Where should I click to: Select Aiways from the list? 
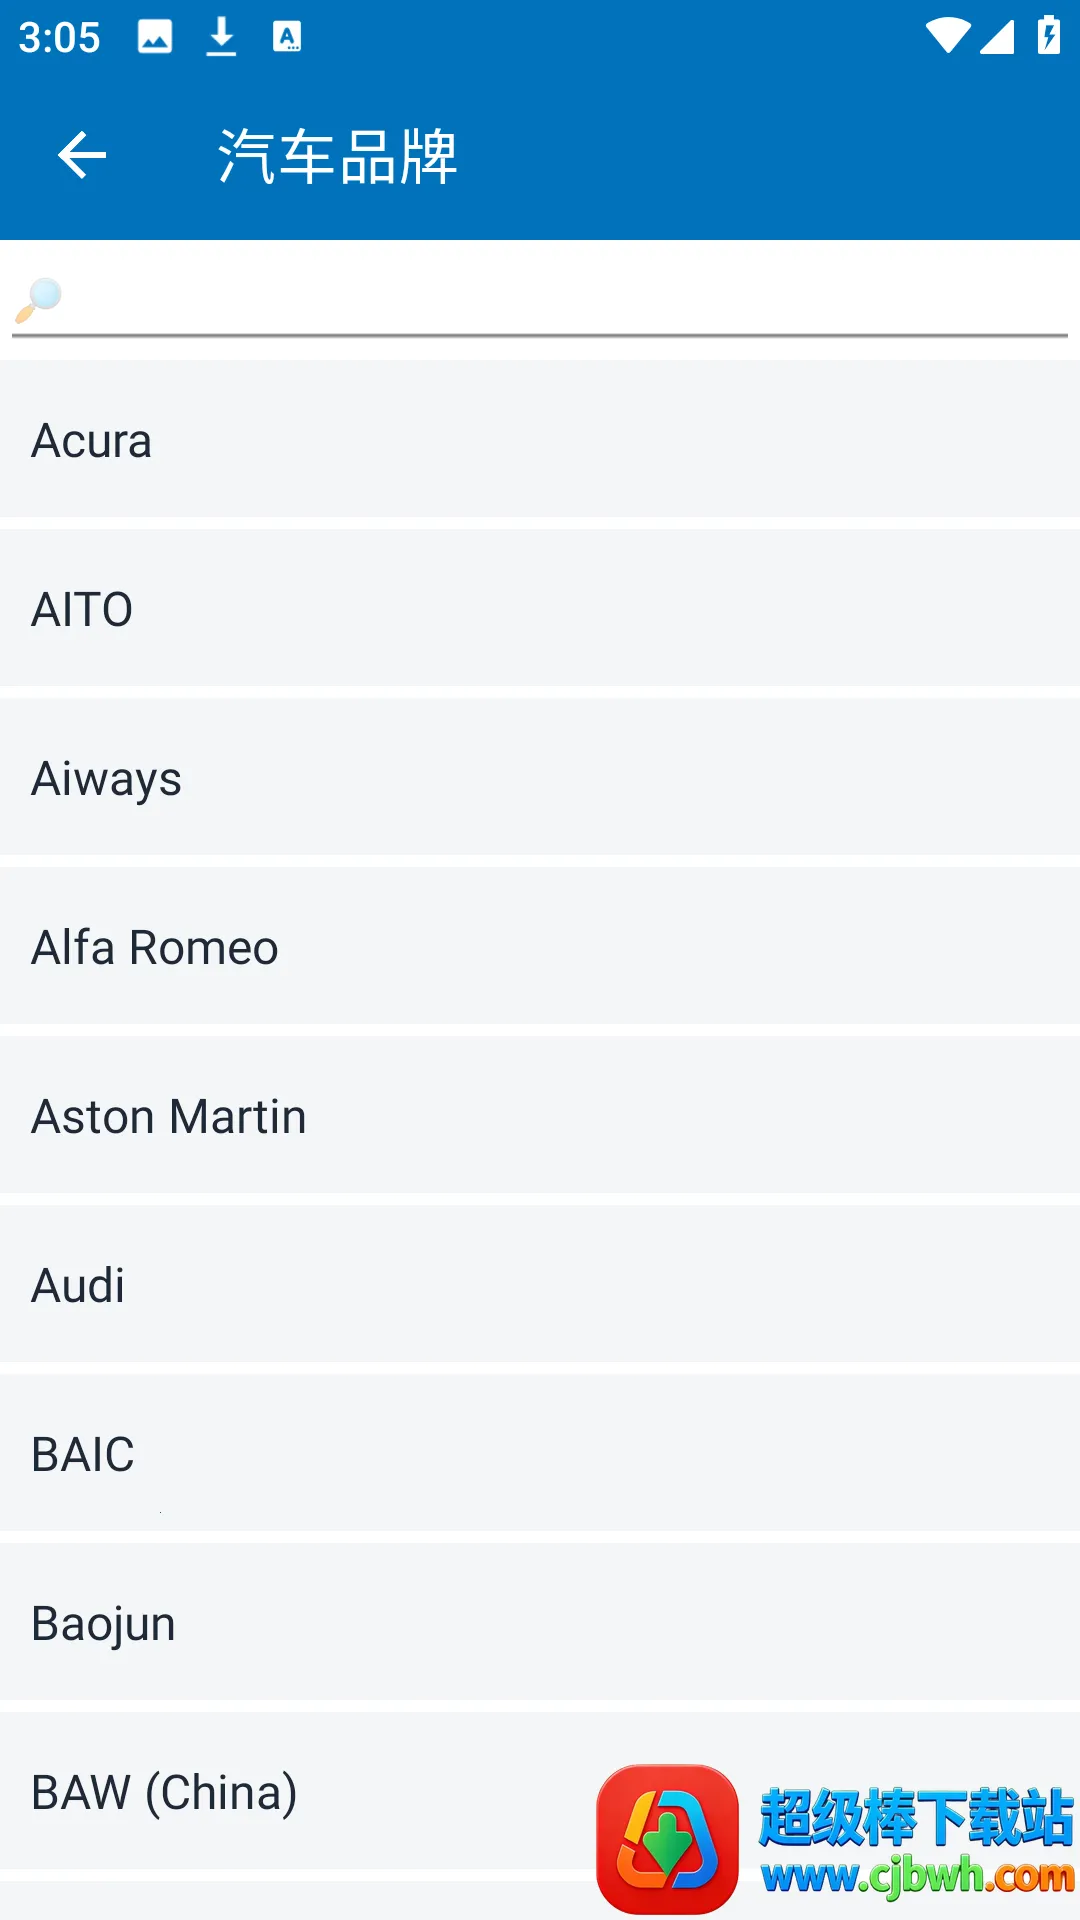(540, 778)
